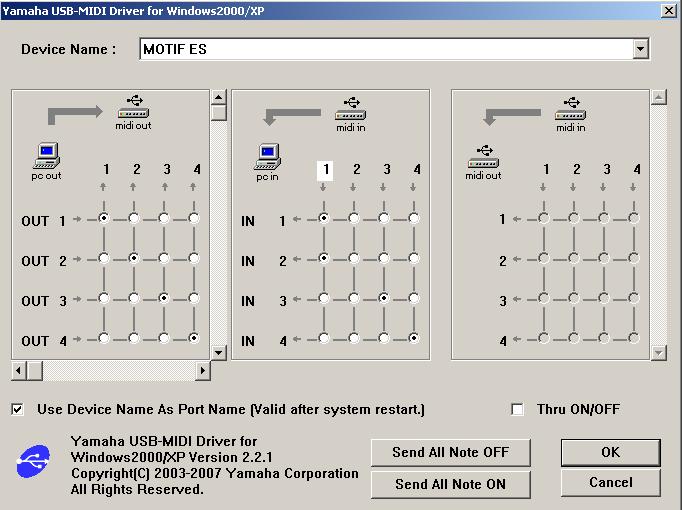This screenshot has height=510, width=682.
Task: Click the horizontal scrollbar thumb under the out panel
Action: (35, 371)
